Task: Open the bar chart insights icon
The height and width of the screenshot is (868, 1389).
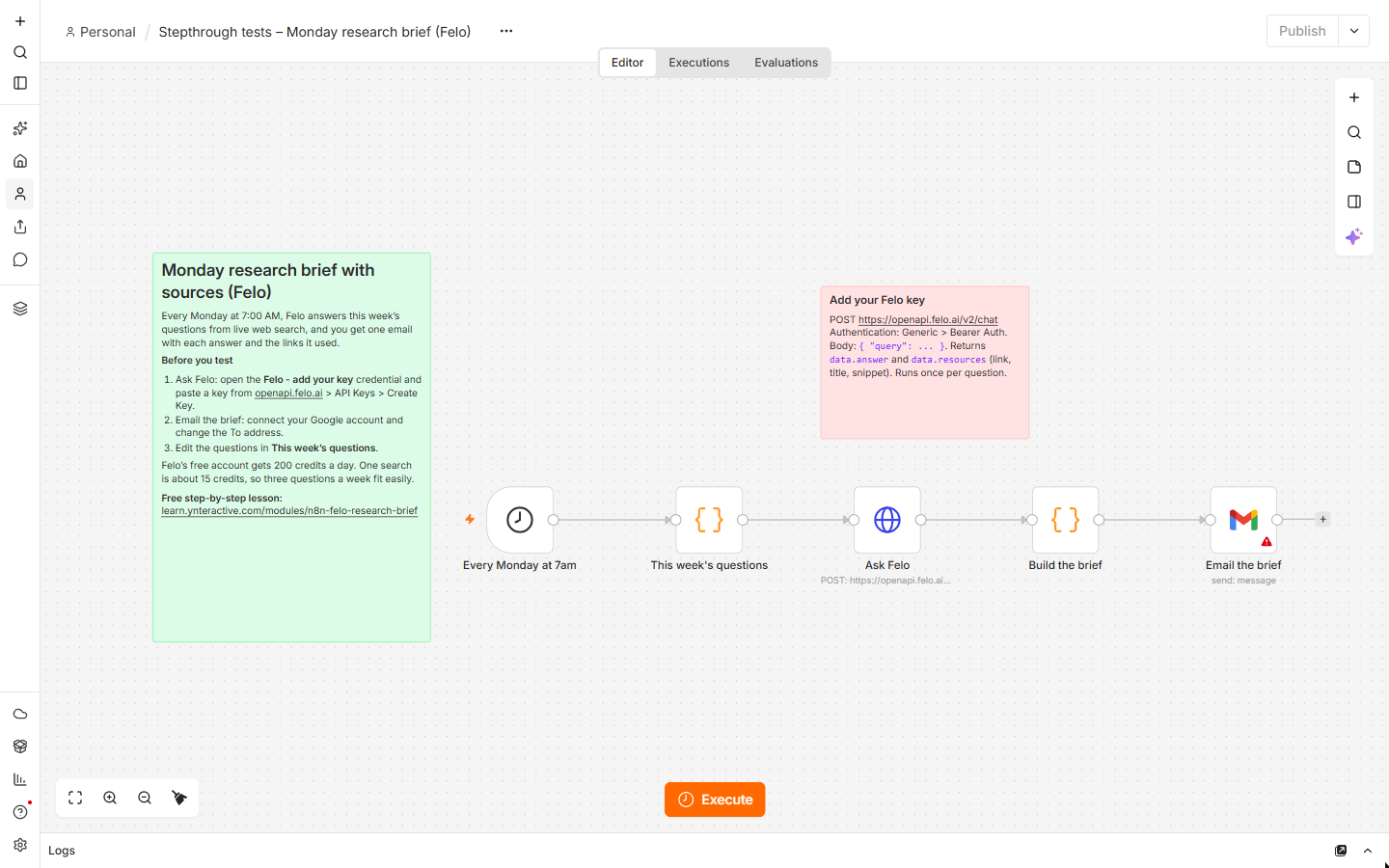Action: pyautogui.click(x=20, y=779)
